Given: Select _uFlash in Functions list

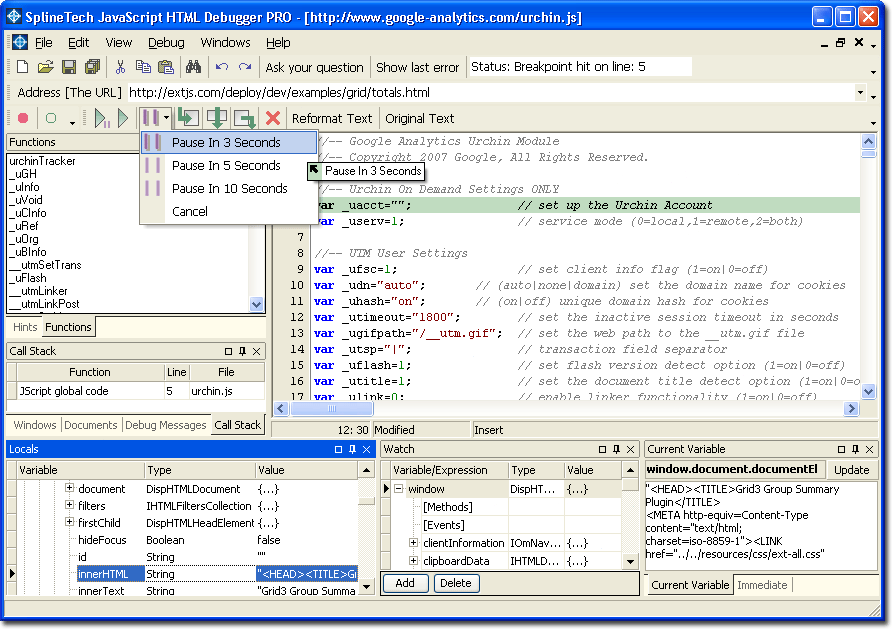Looking at the screenshot, I should coord(28,279).
